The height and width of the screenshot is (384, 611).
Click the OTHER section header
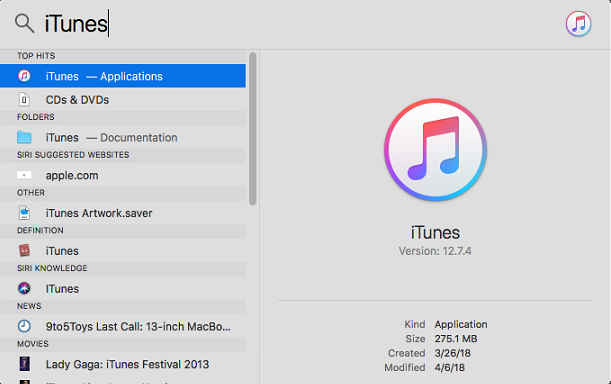click(x=31, y=193)
